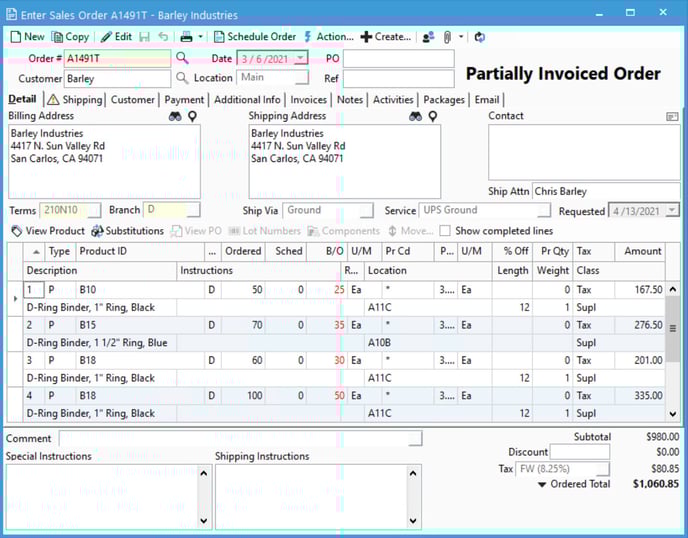Click the Lot Numbers button

point(265,231)
